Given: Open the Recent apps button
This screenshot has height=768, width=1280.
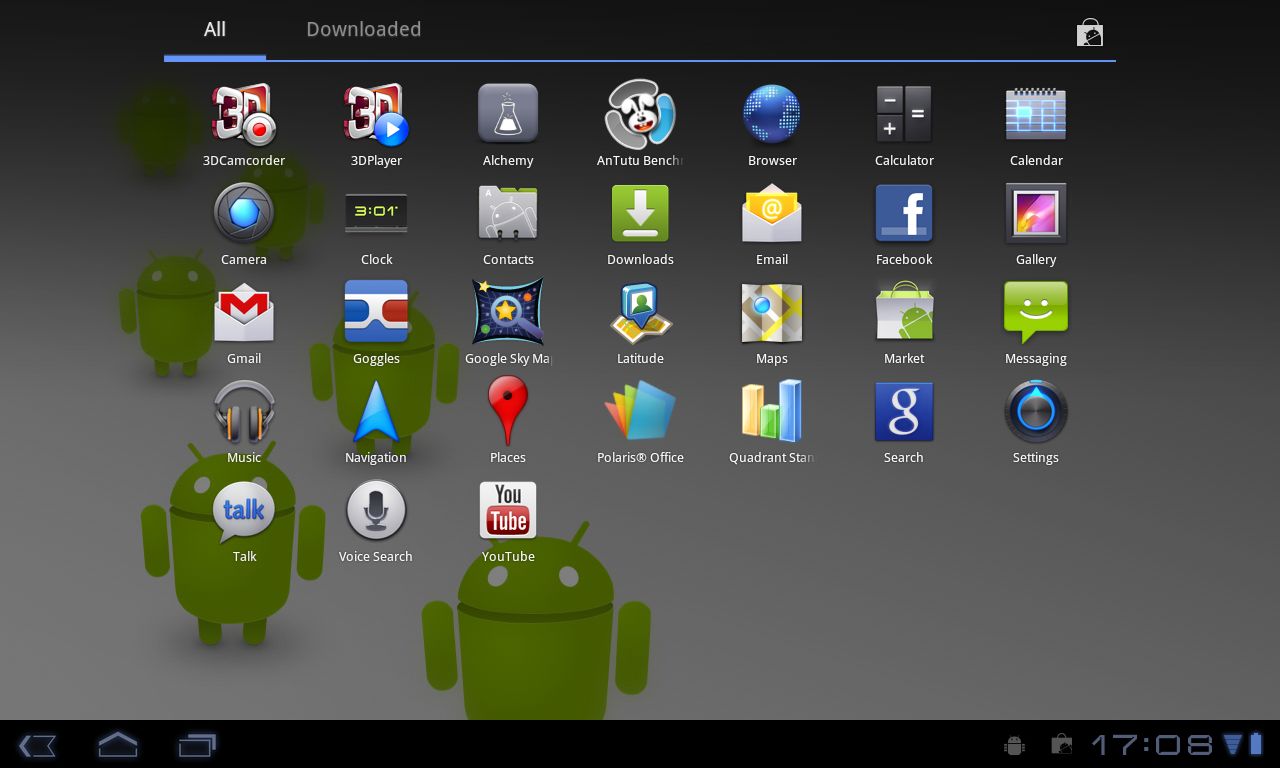Looking at the screenshot, I should [x=197, y=745].
